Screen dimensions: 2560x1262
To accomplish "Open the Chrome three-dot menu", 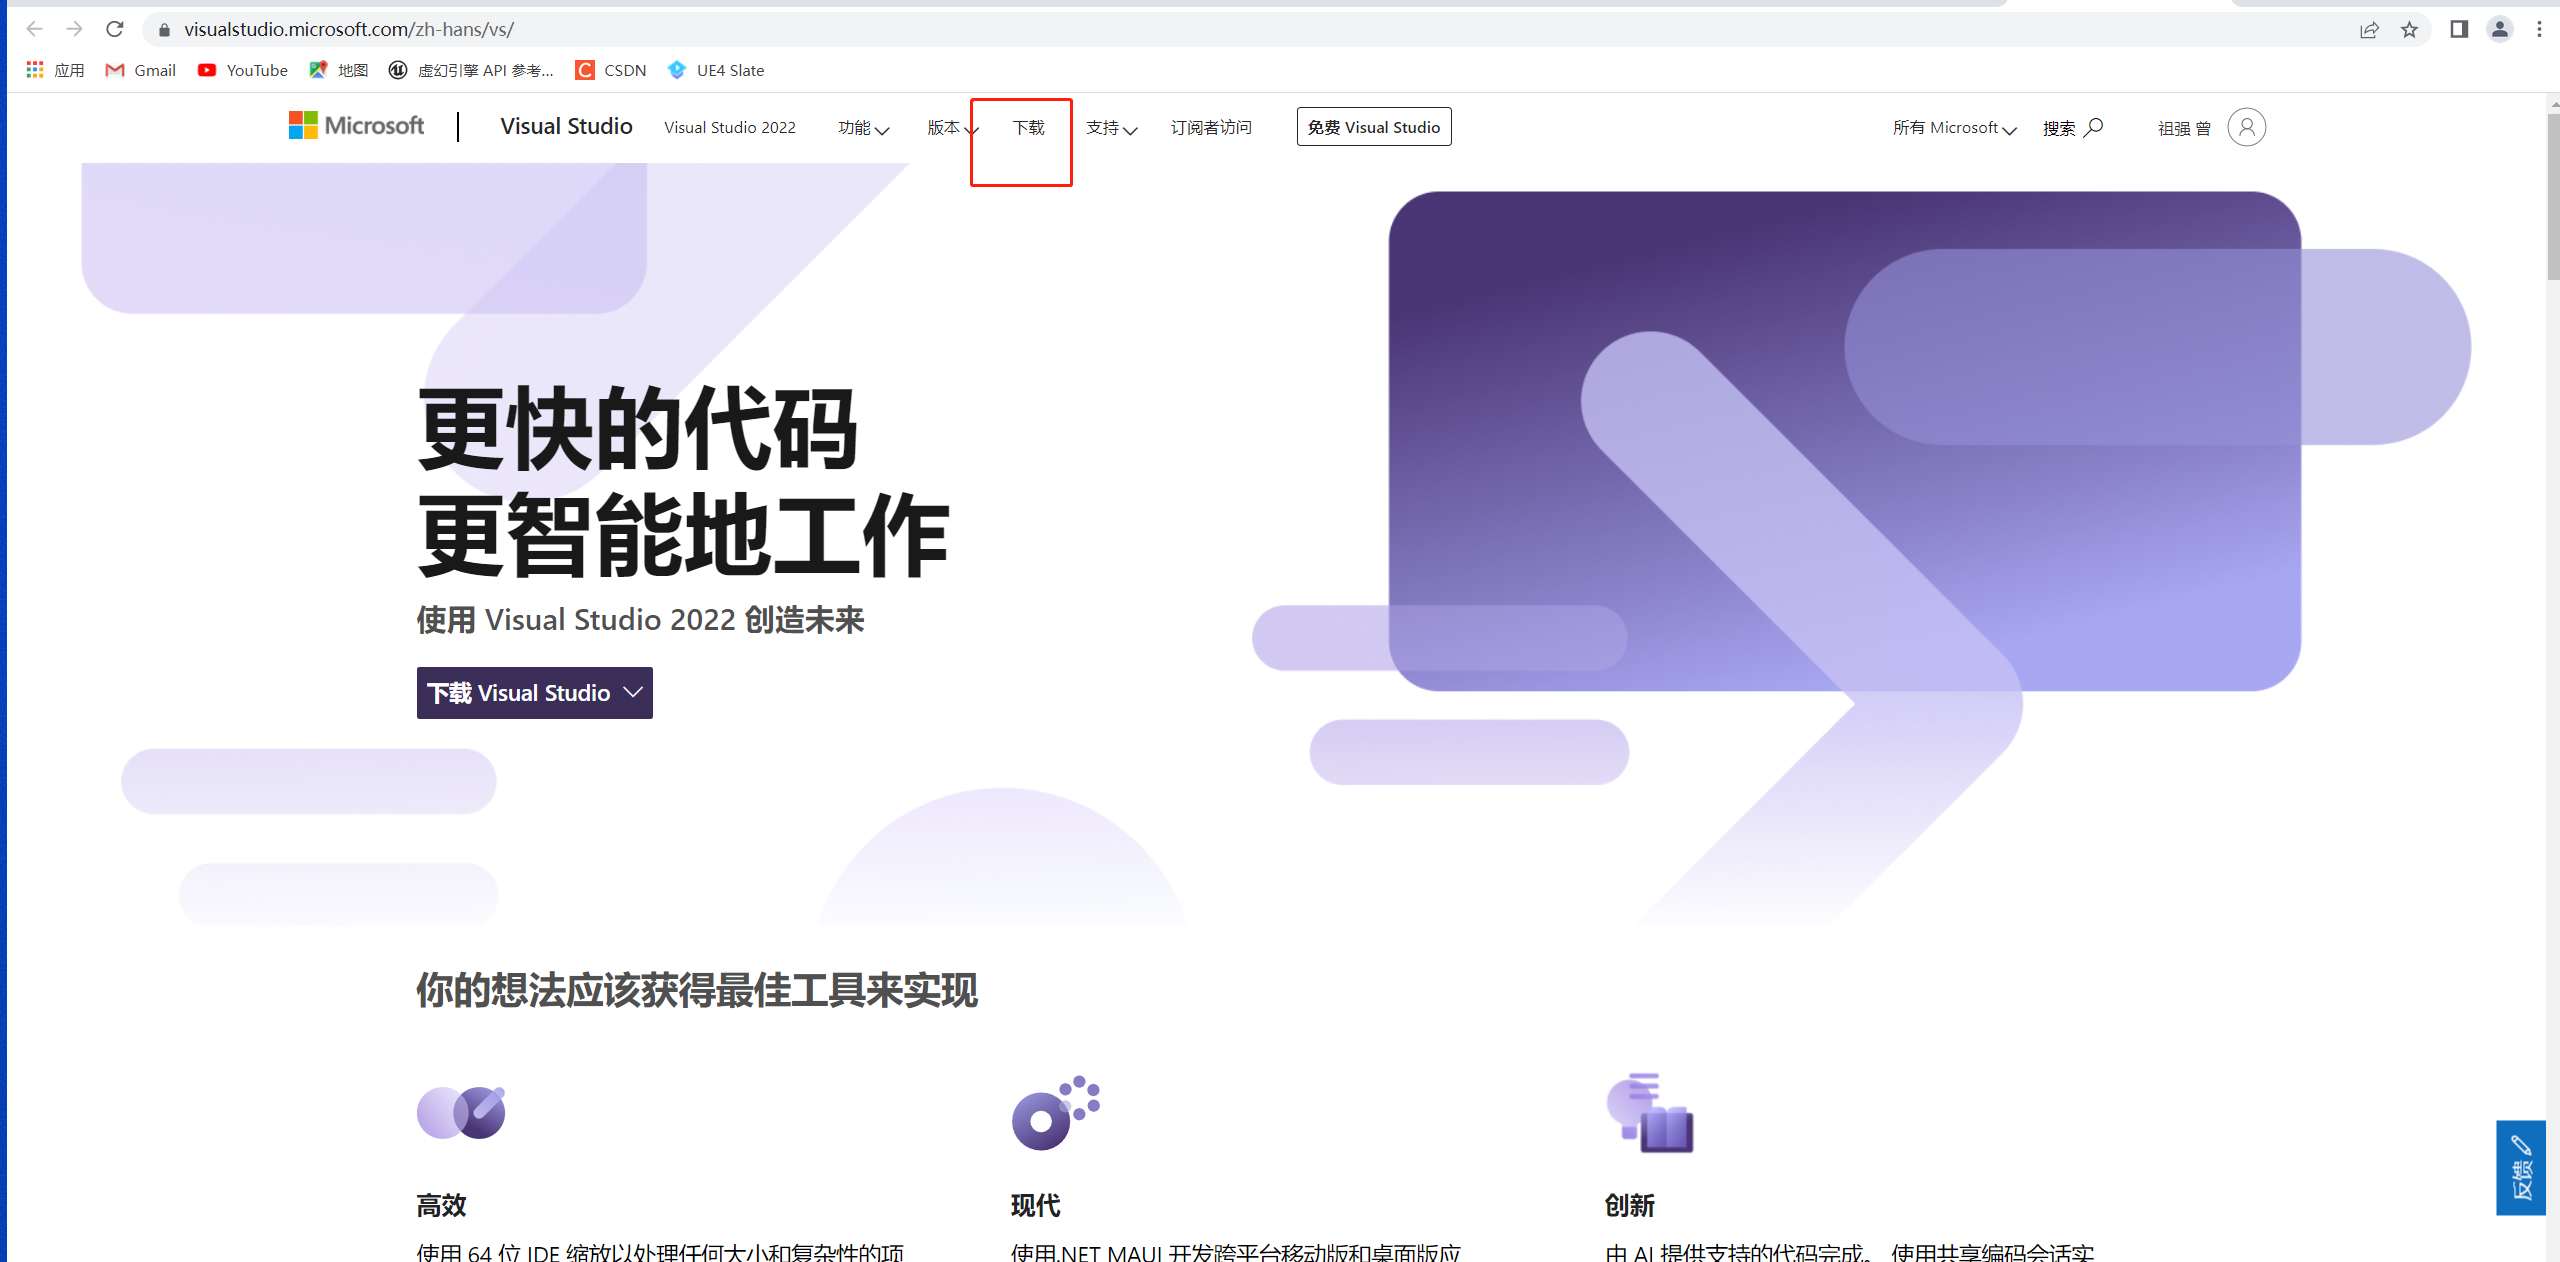I will 2539,29.
